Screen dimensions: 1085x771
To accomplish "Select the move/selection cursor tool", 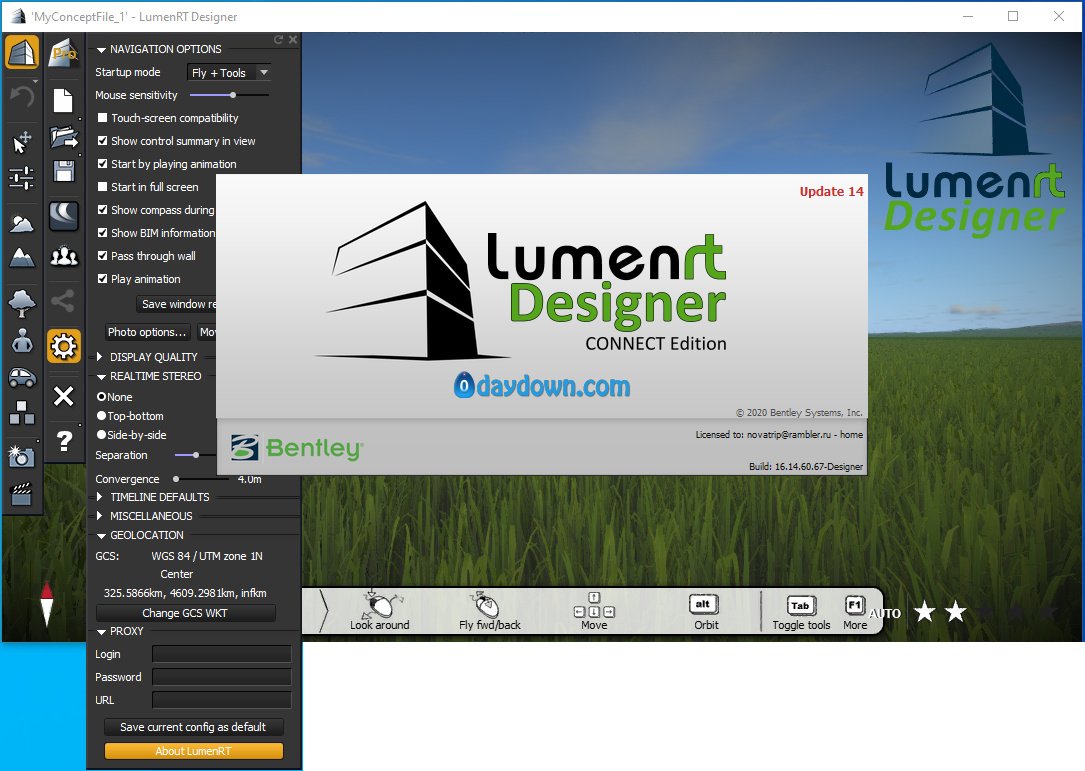I will click(21, 142).
